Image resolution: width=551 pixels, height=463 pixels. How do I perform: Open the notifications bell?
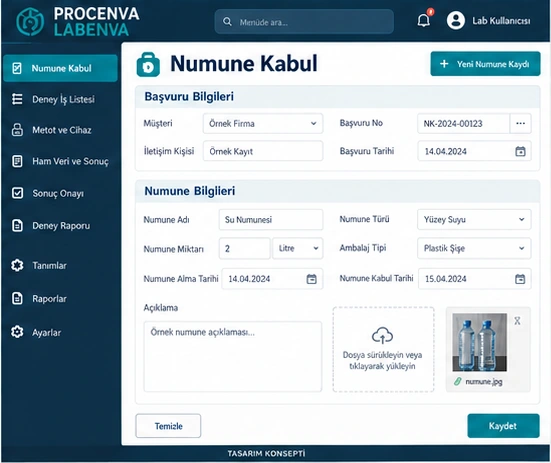pos(424,20)
